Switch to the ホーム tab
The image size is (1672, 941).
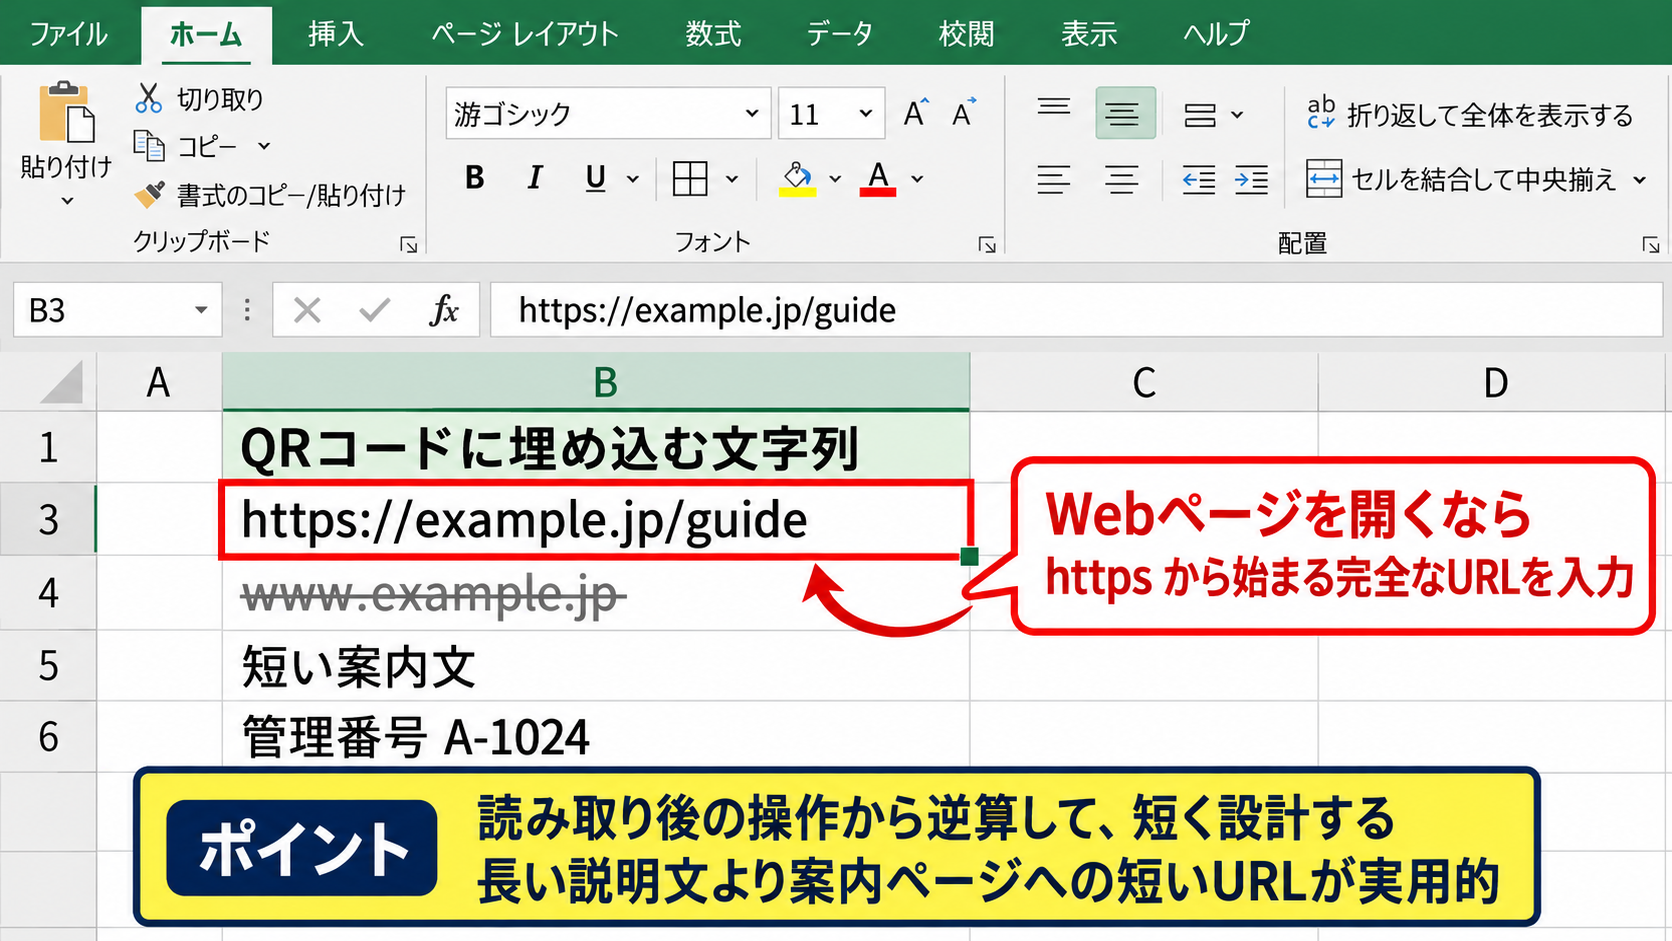206,35
